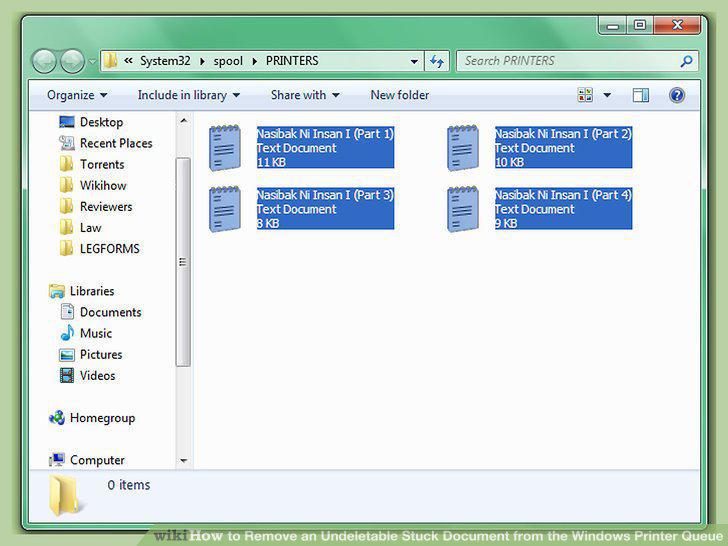Show hidden path levels with double chevron
The image size is (728, 546).
pos(129,60)
